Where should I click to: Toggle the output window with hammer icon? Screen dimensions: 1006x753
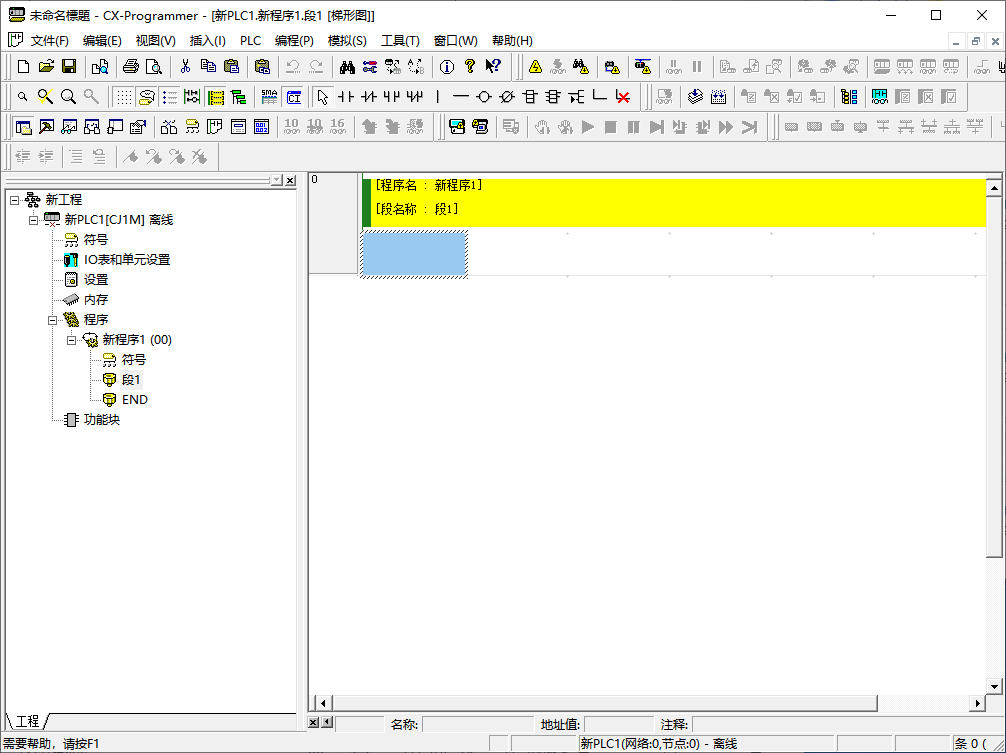(47, 127)
